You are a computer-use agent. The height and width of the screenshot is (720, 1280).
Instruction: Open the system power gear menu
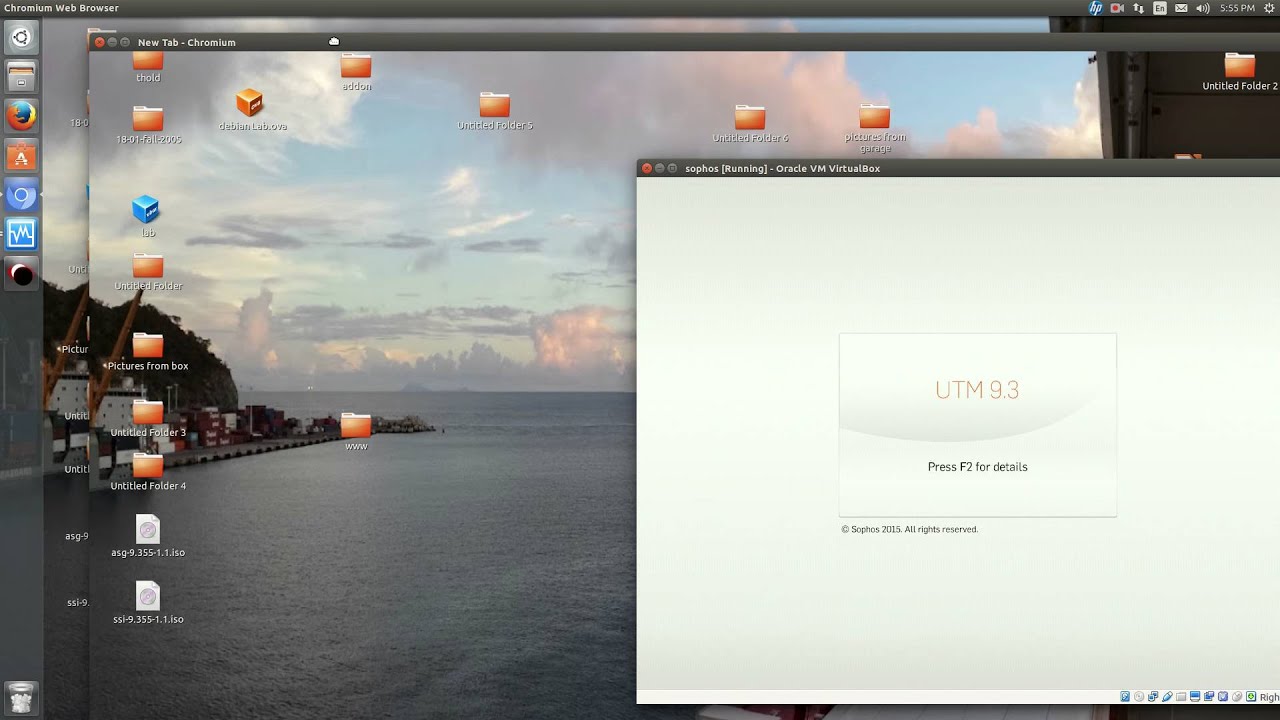pyautogui.click(x=1269, y=8)
